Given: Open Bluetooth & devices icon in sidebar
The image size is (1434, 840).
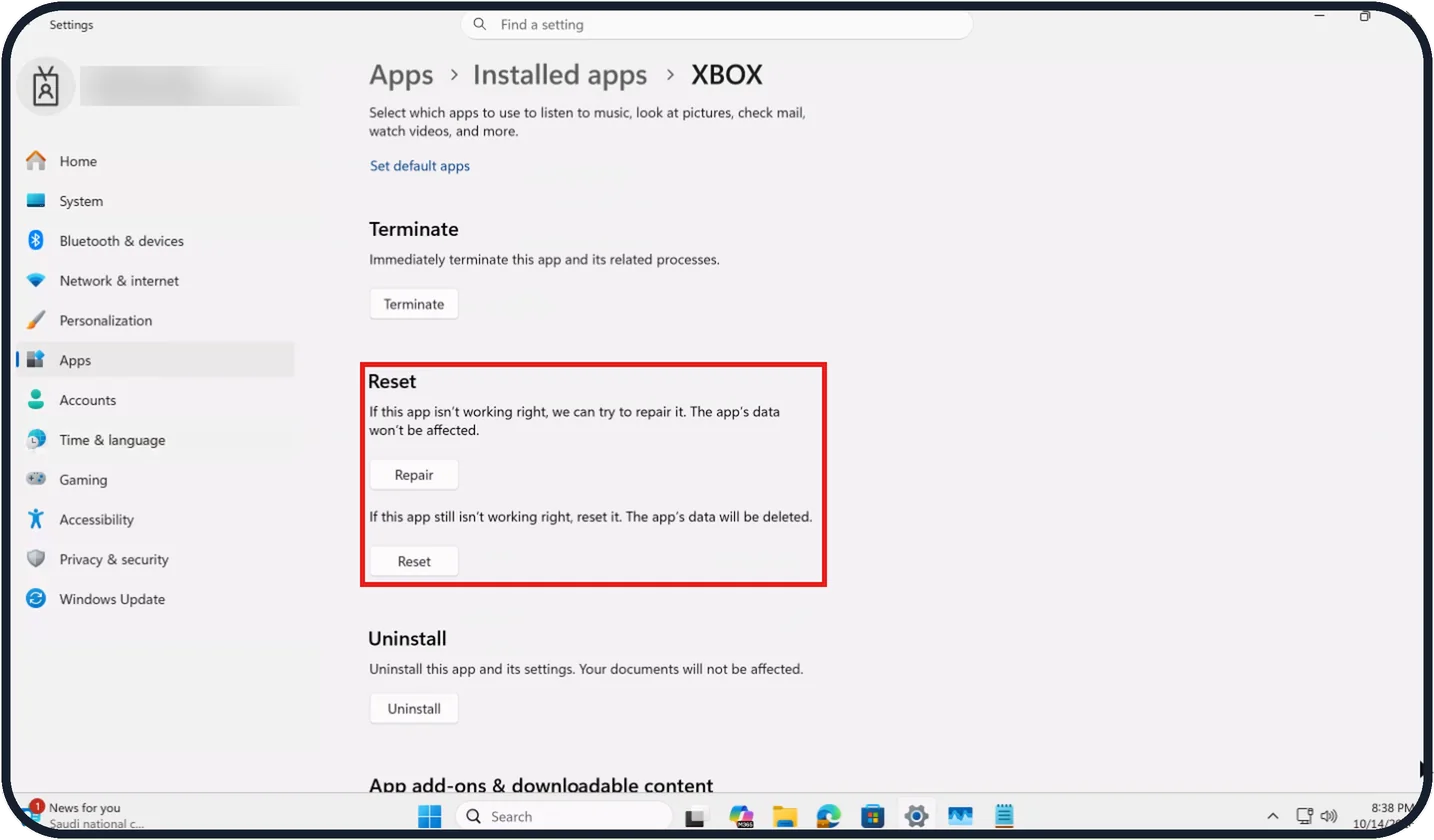Looking at the screenshot, I should pos(36,241).
